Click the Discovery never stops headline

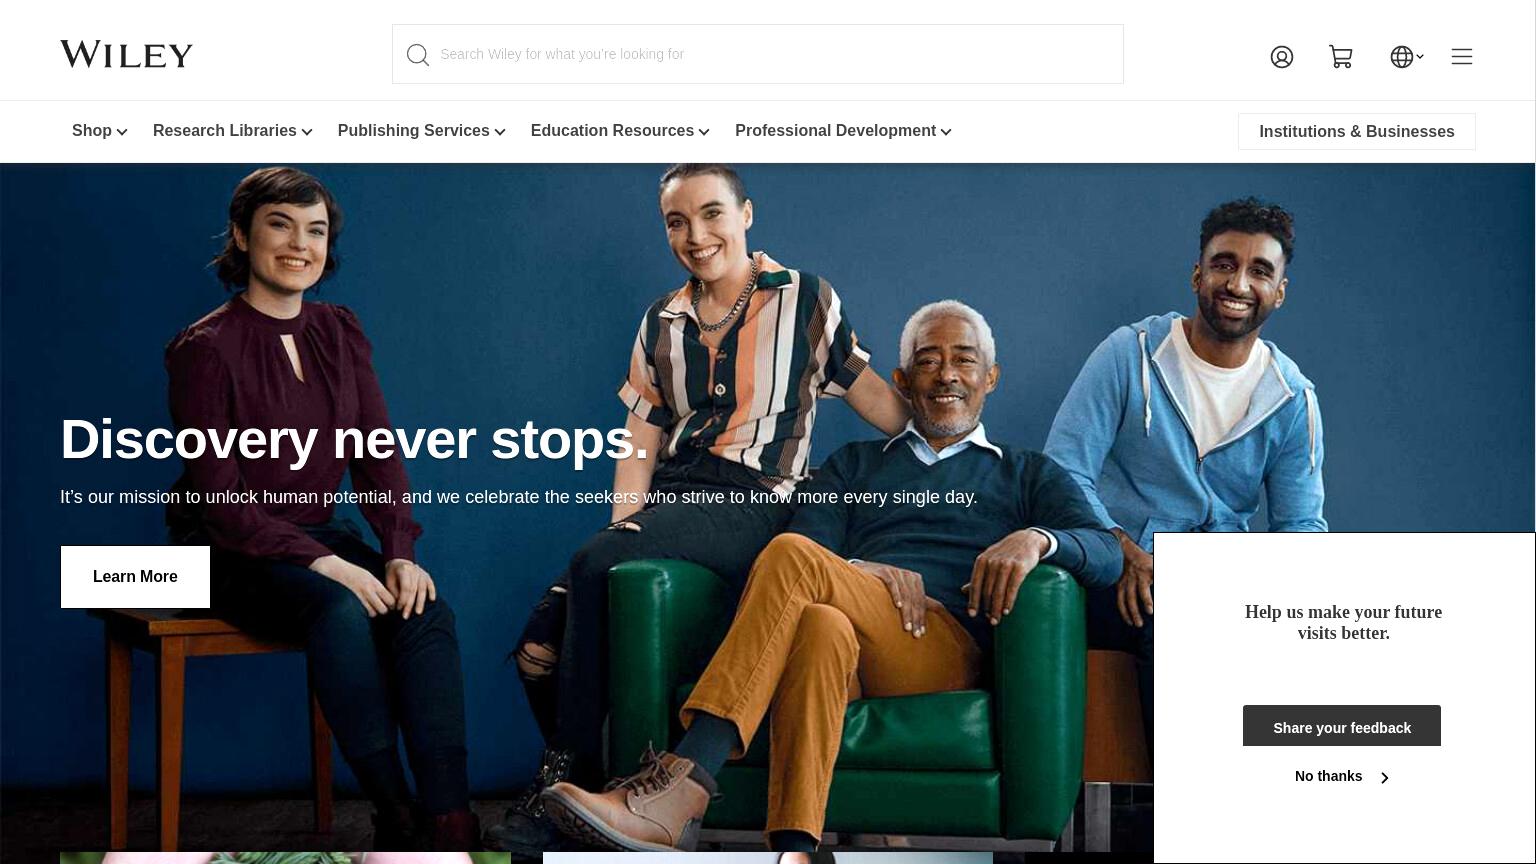coord(355,439)
